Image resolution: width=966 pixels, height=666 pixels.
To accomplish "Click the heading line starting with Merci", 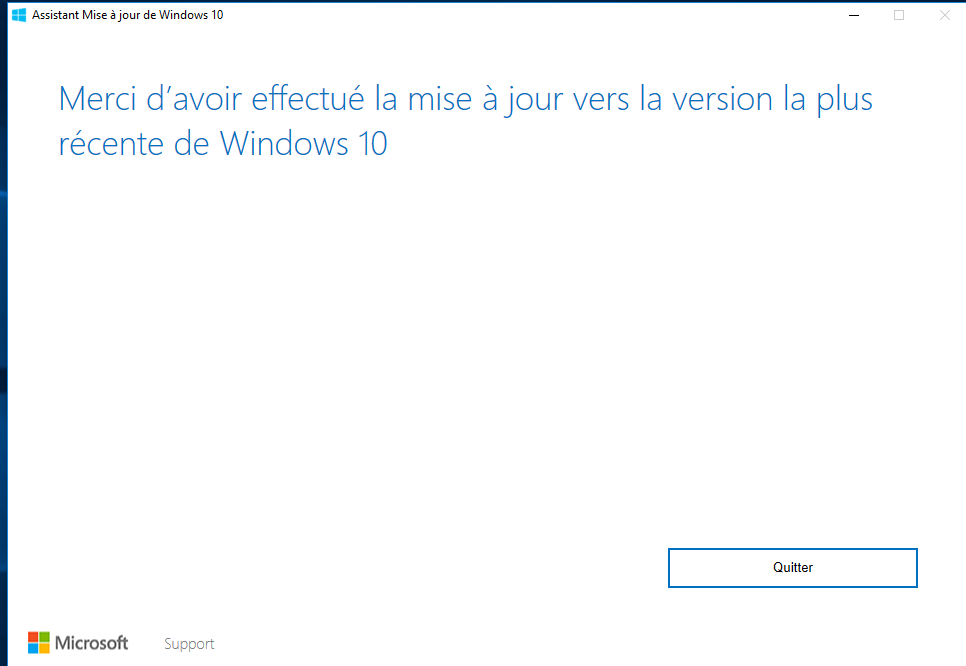I will 466,100.
